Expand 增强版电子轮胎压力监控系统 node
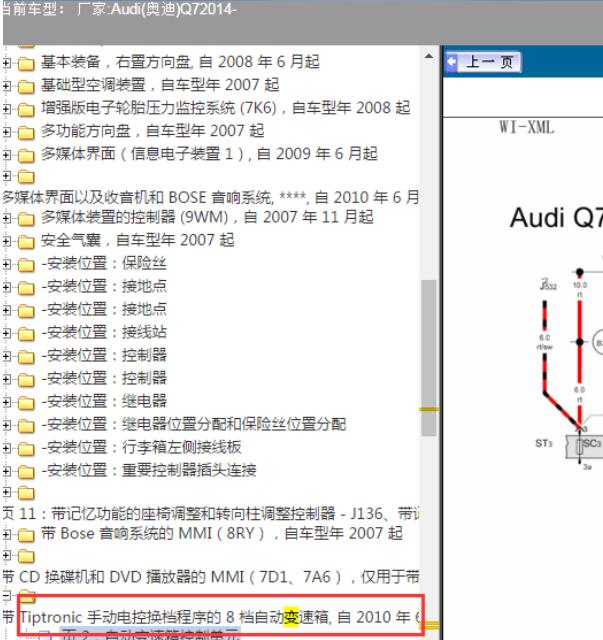603x640 pixels. coord(7,109)
